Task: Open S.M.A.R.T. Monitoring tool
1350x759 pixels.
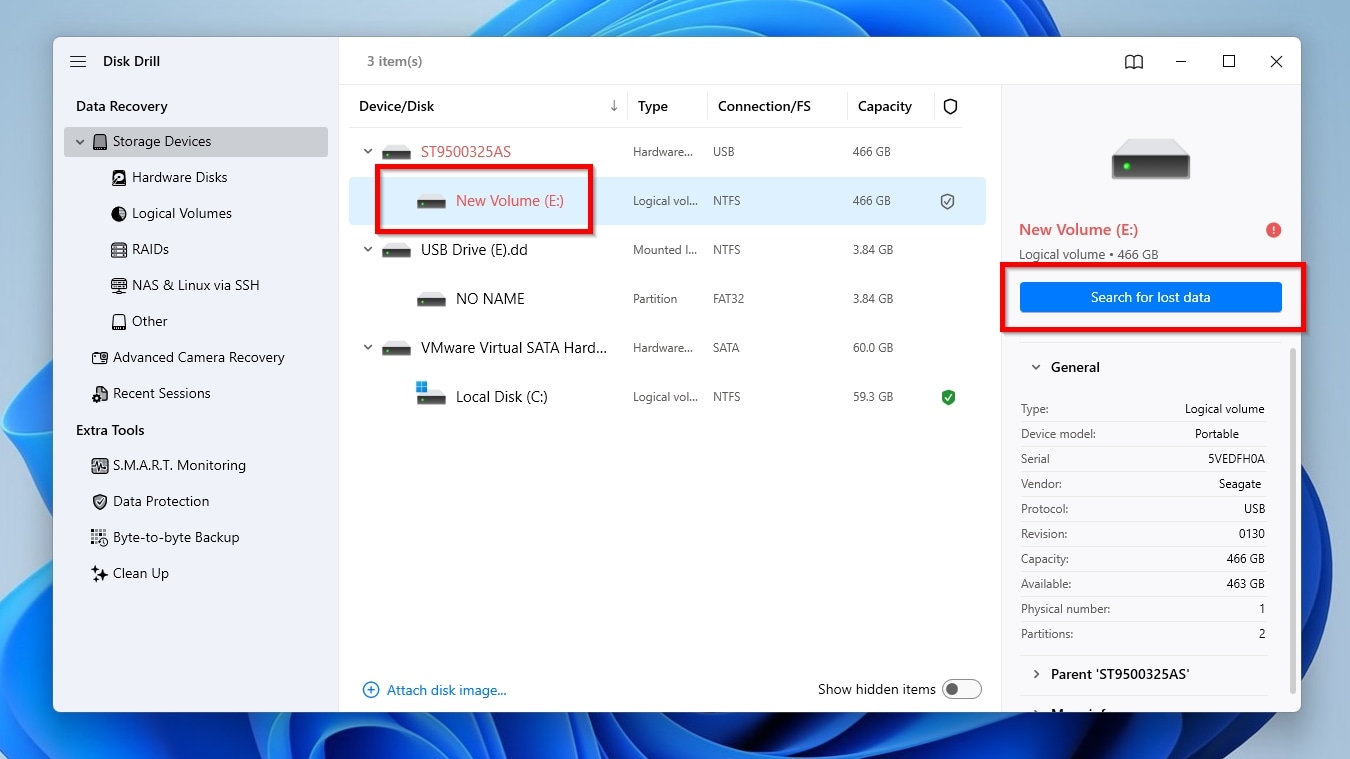Action: (x=180, y=465)
